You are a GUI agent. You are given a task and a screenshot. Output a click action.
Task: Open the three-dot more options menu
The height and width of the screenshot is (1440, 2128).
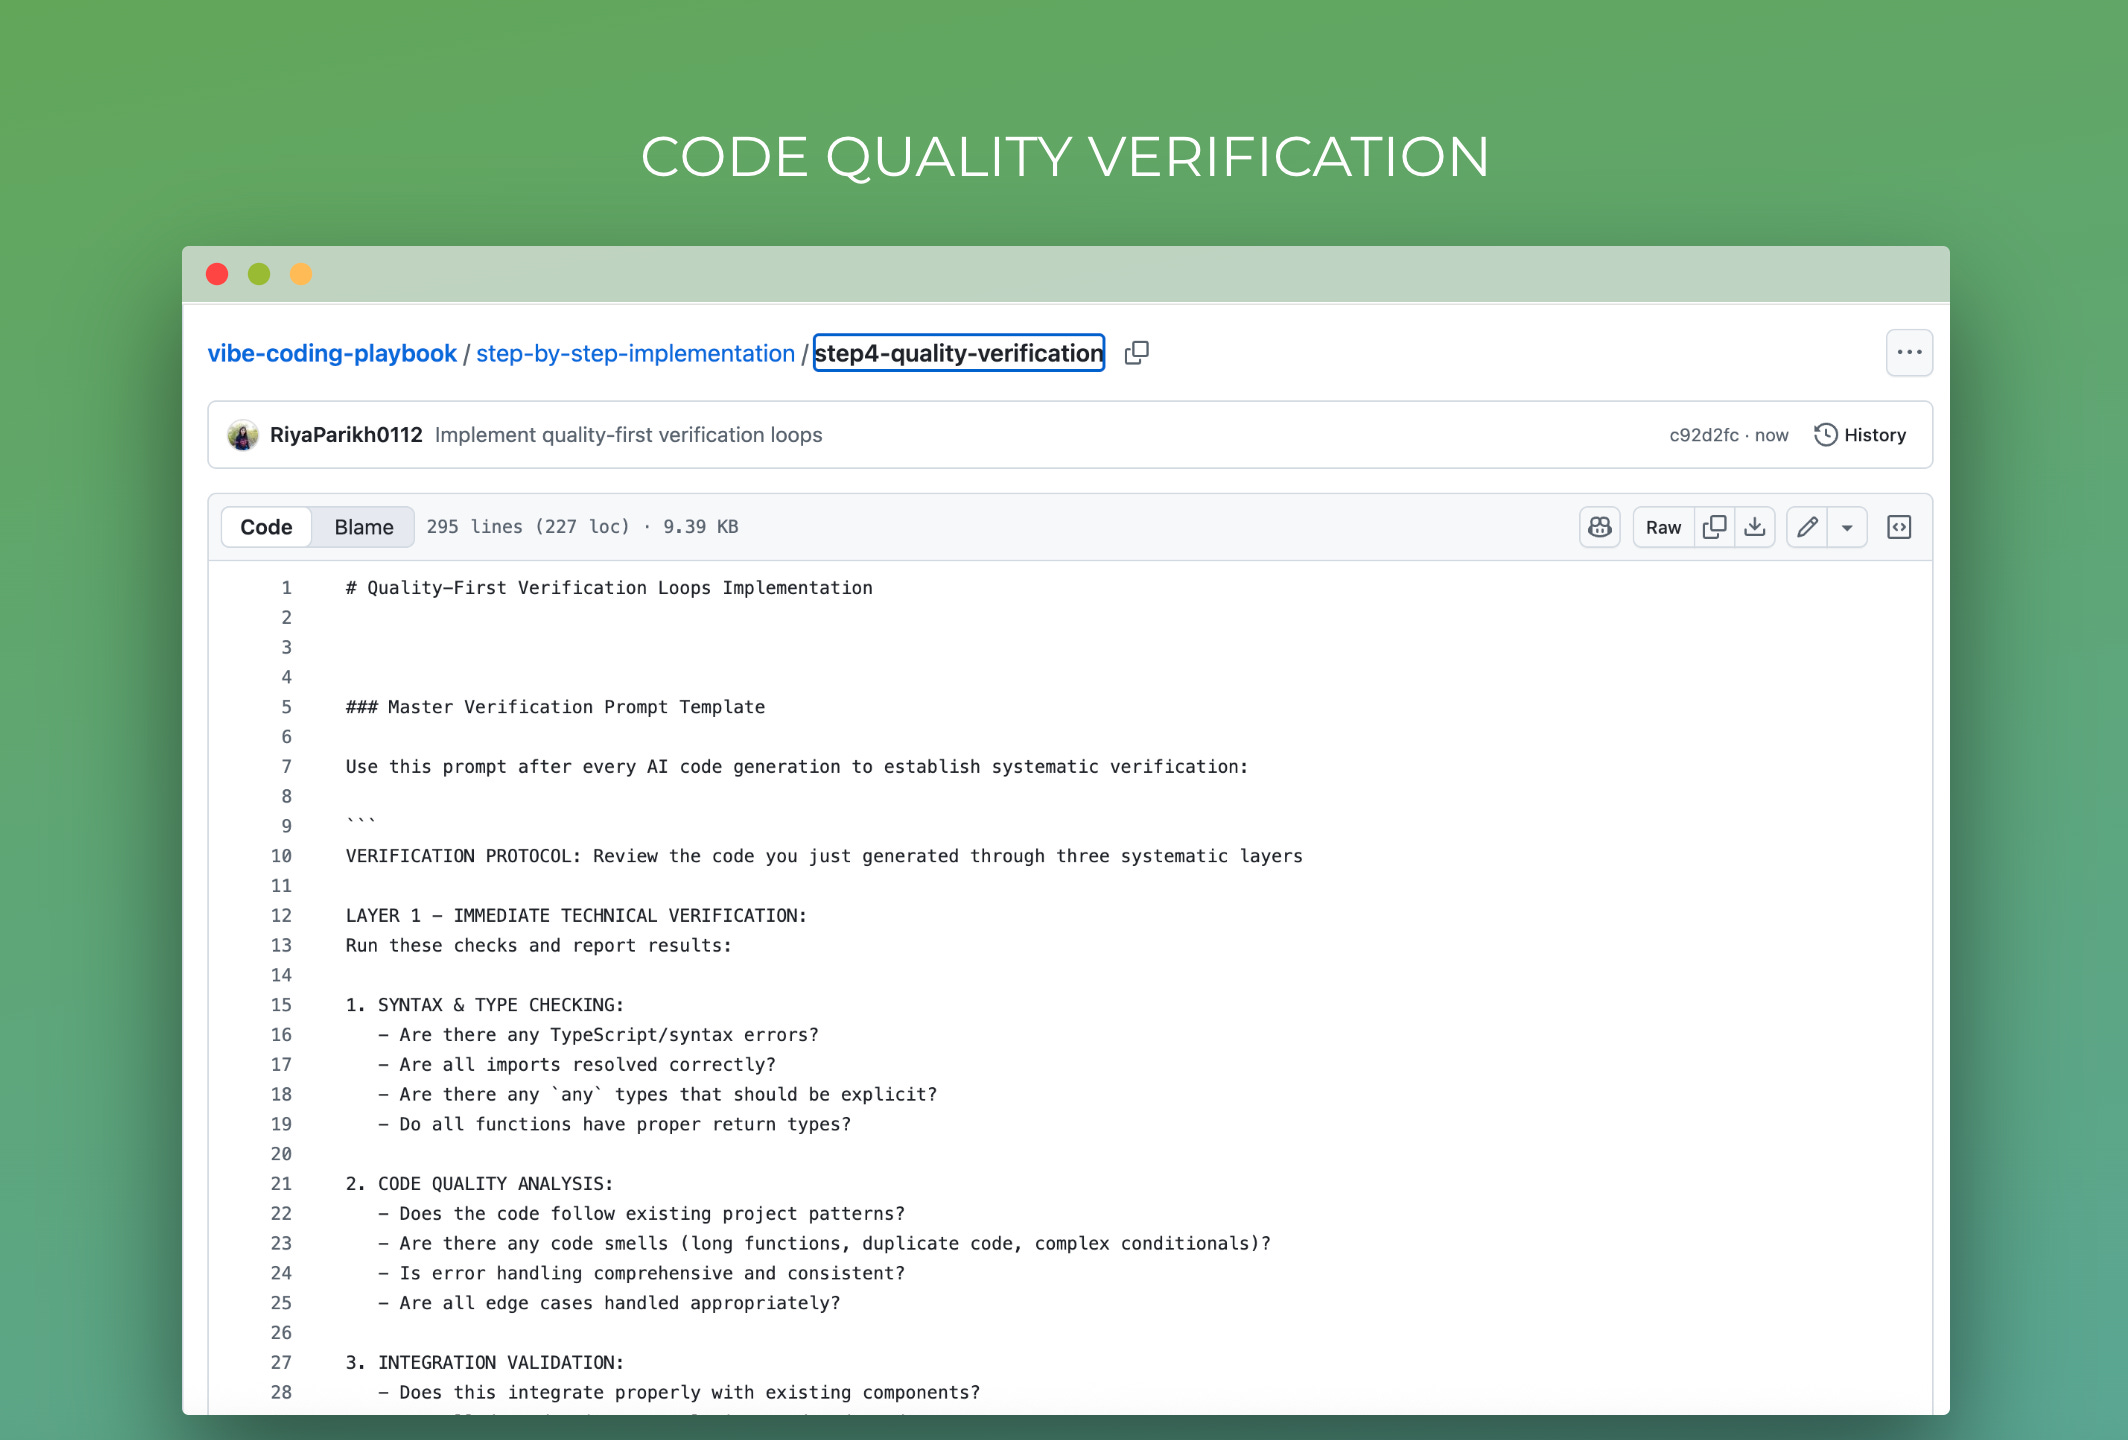point(1909,353)
